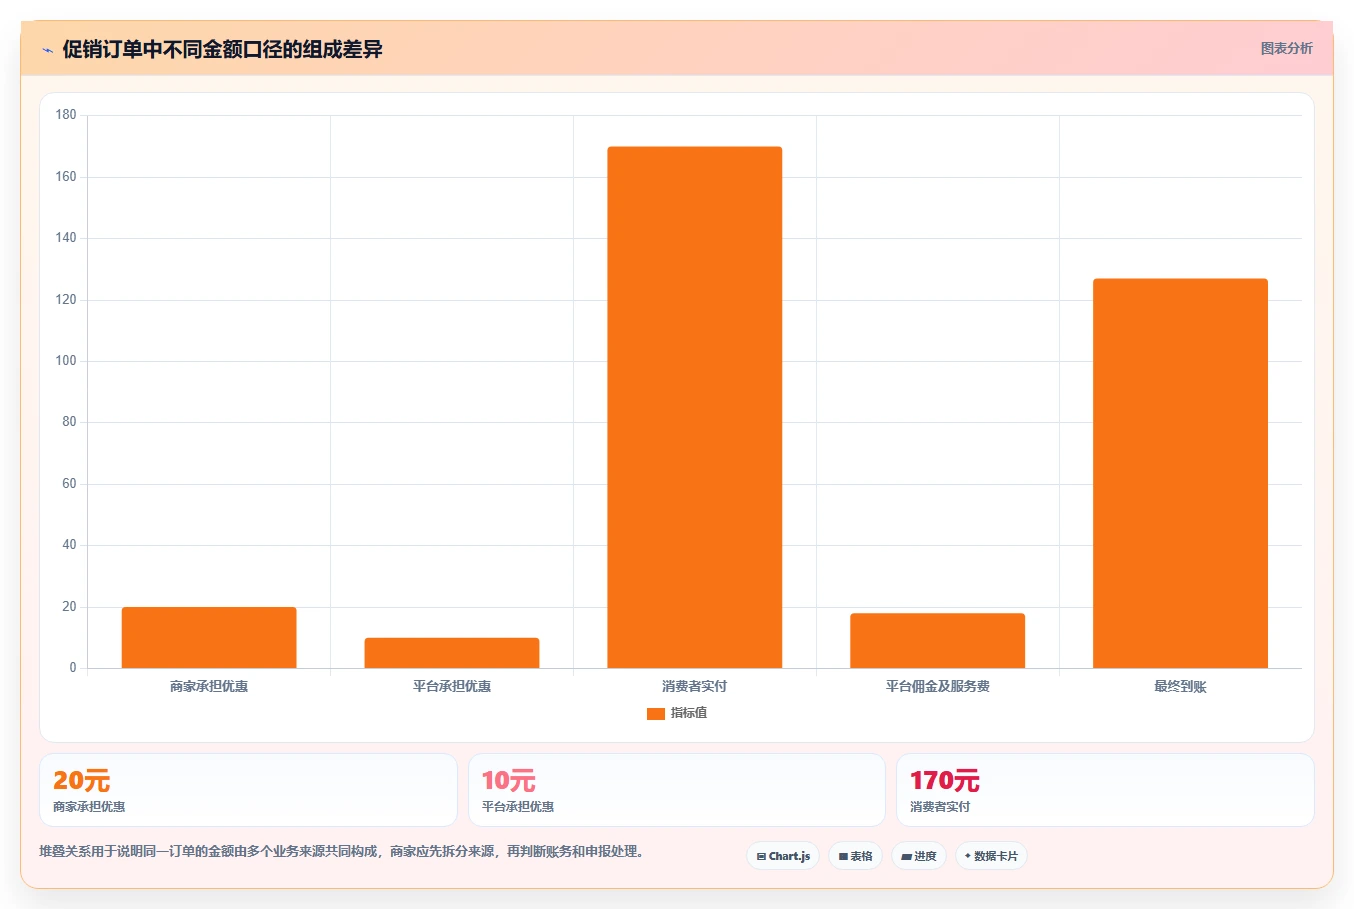Image resolution: width=1354 pixels, height=909 pixels.
Task: Click the 消费者实付 x-axis label
Action: pyautogui.click(x=695, y=686)
